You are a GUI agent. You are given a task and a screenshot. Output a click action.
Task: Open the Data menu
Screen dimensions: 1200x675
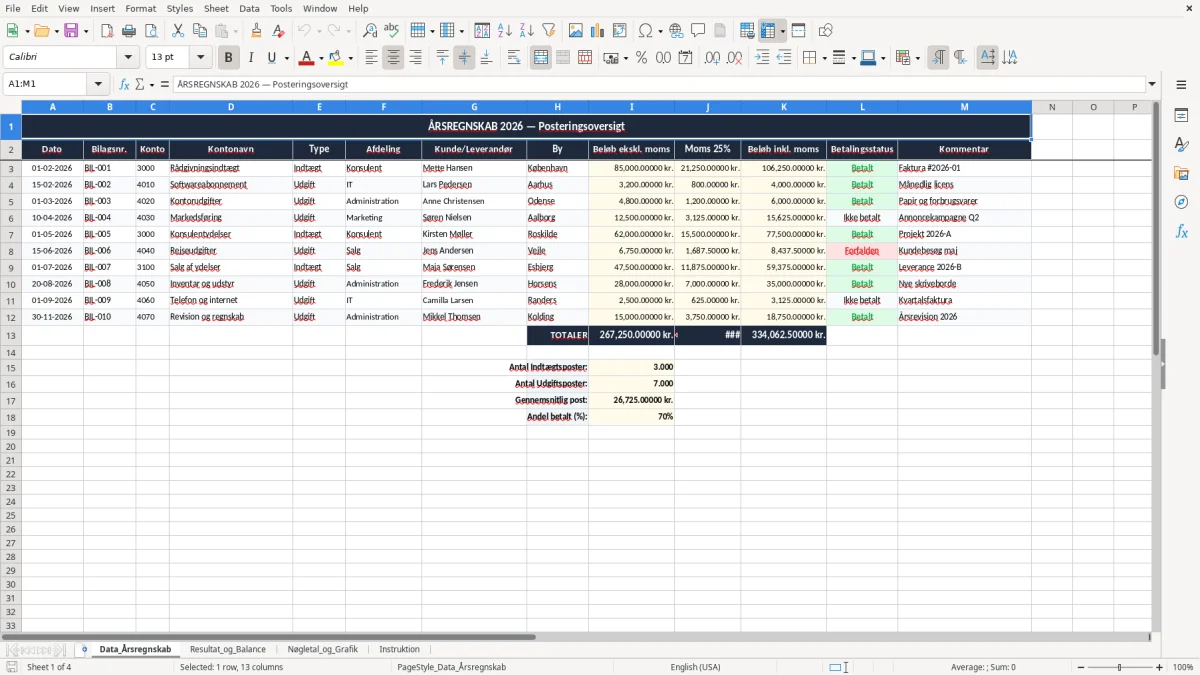point(249,8)
